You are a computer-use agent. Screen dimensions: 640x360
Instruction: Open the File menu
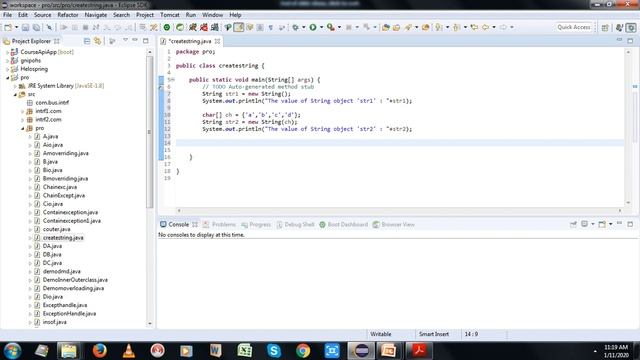(x=7, y=15)
